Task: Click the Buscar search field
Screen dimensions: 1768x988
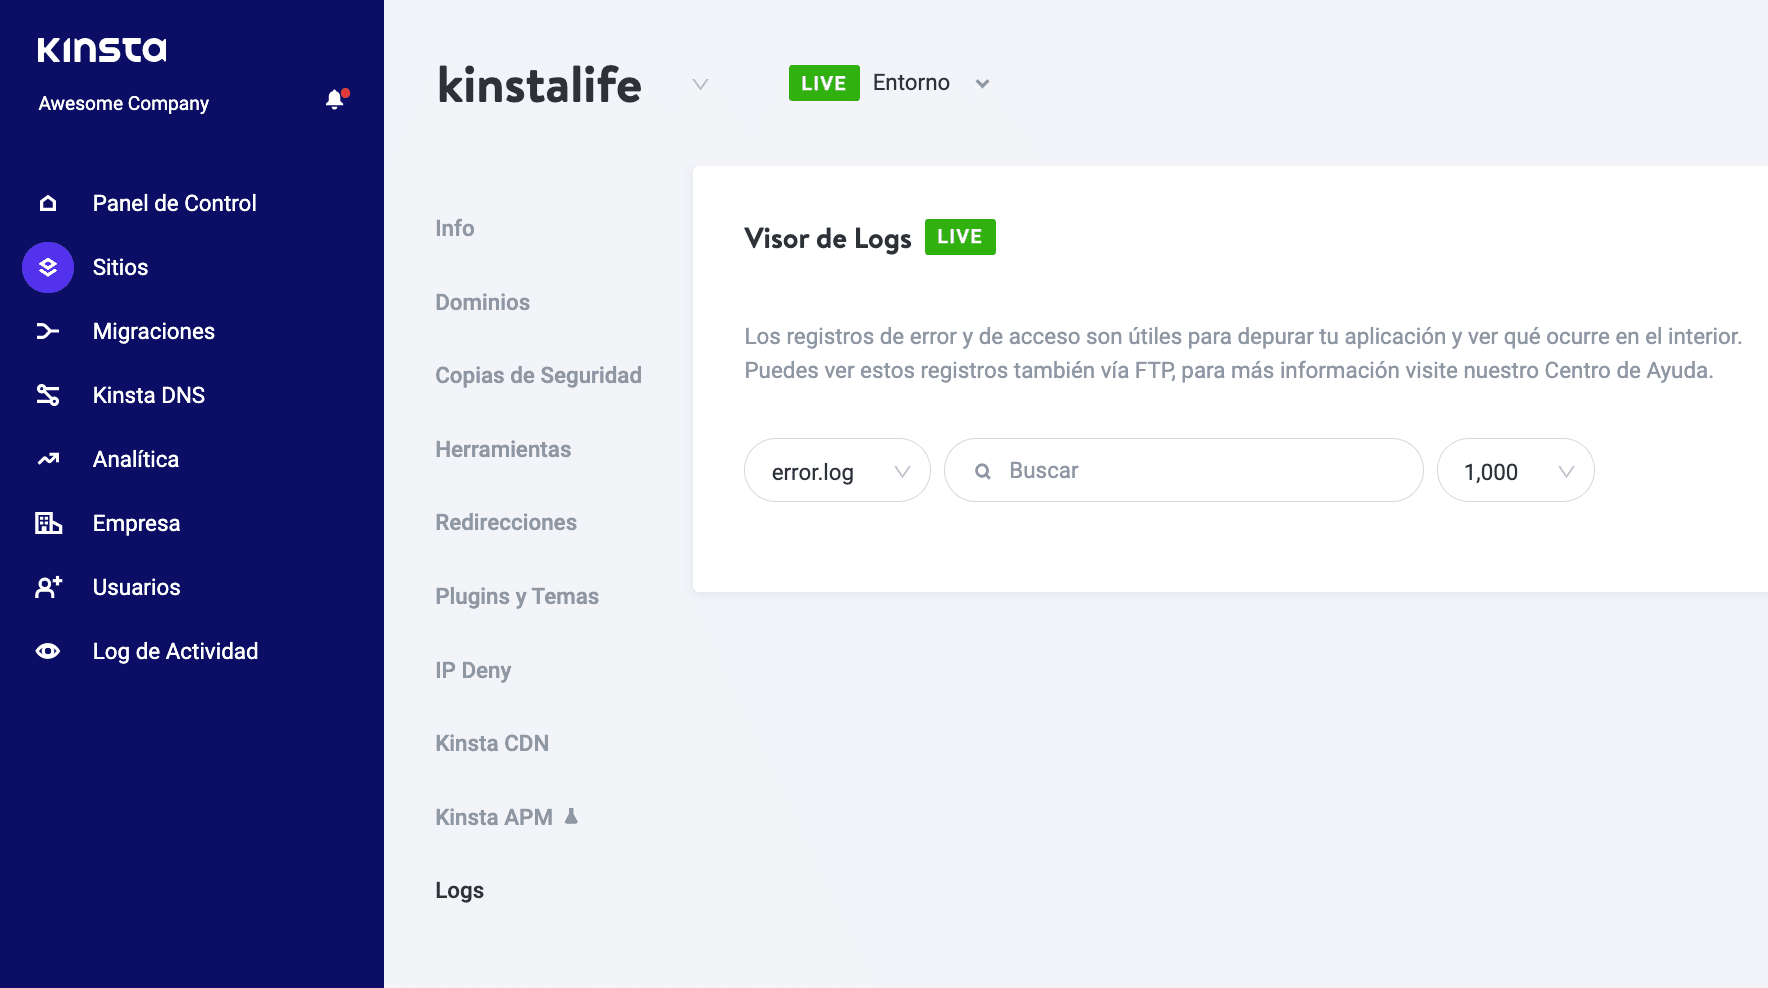Action: (x=1200, y=471)
